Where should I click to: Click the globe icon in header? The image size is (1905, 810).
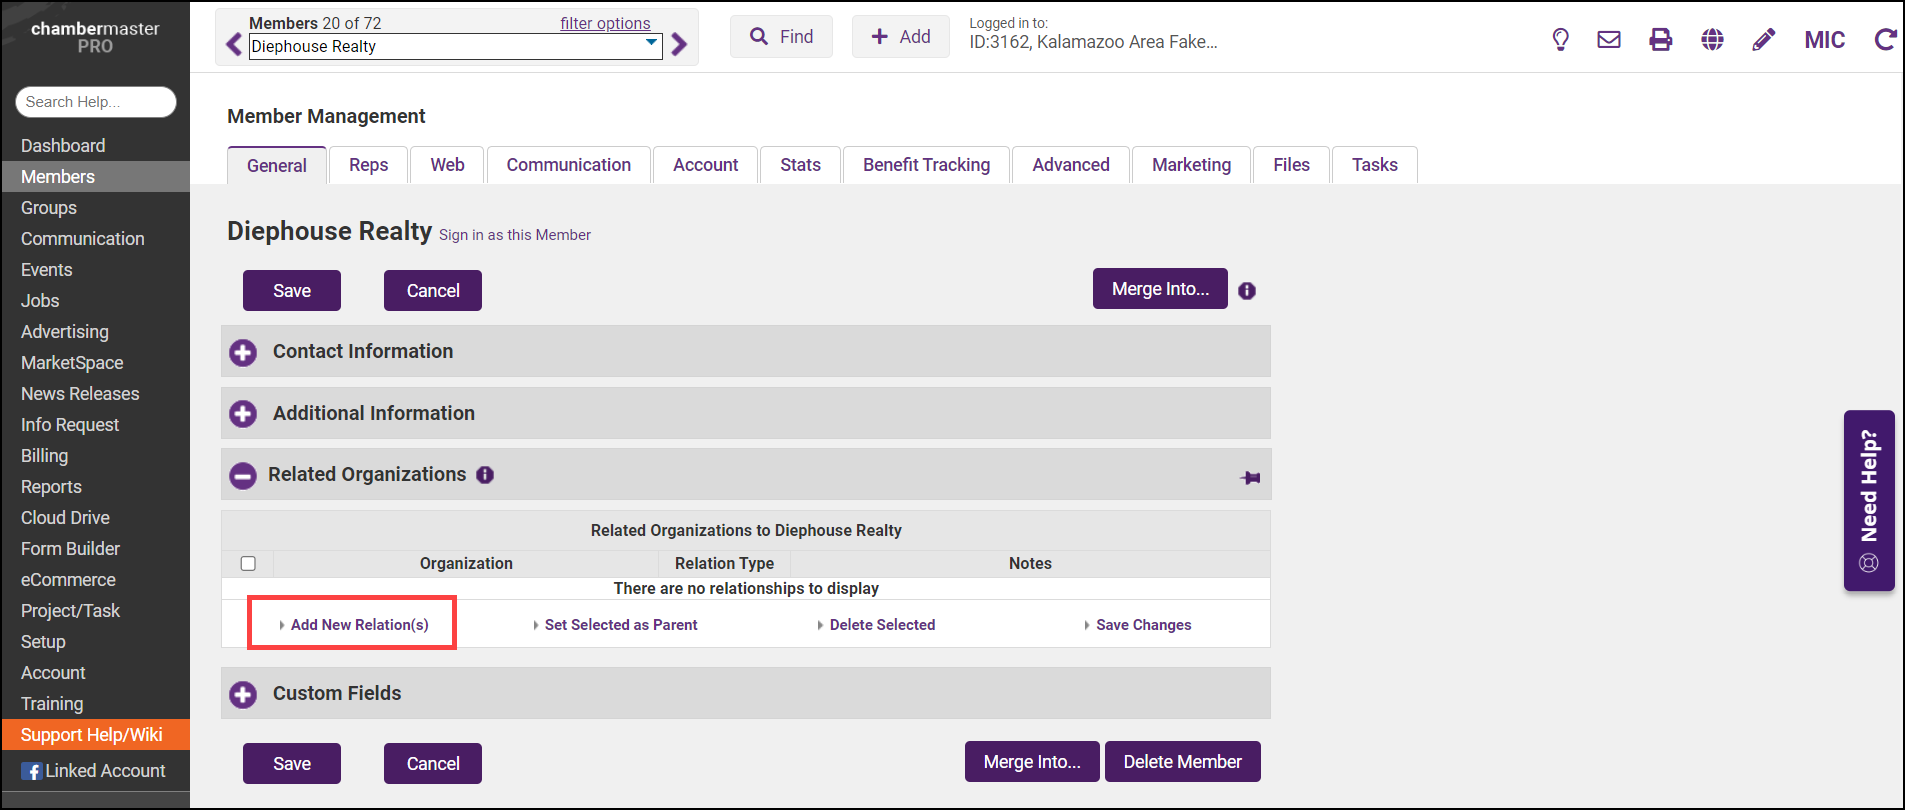[1712, 40]
